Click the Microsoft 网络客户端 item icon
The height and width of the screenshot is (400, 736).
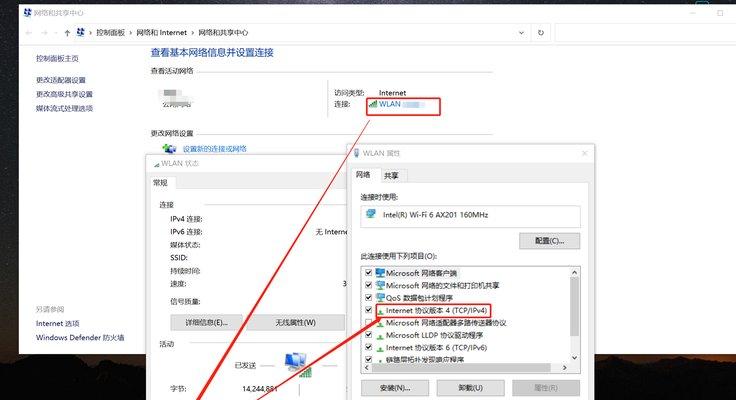(x=380, y=273)
